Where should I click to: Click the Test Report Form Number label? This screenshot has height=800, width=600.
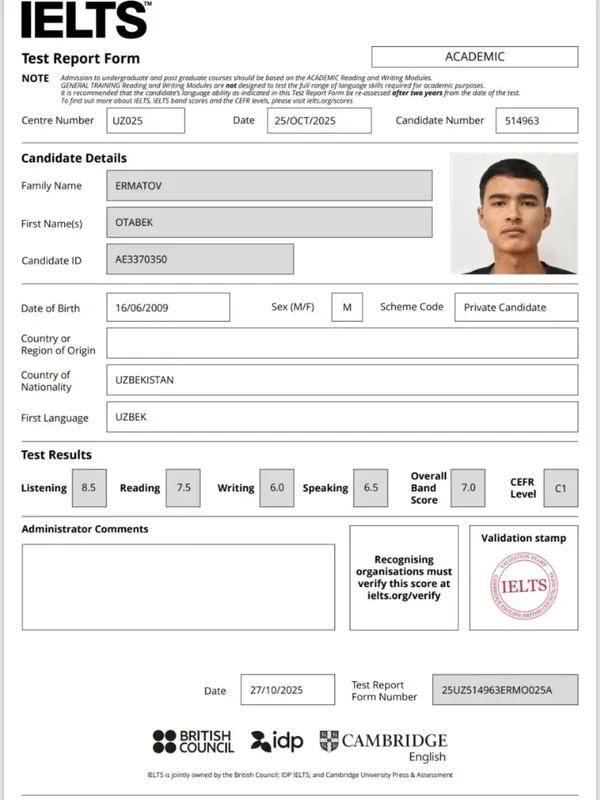pyautogui.click(x=384, y=691)
